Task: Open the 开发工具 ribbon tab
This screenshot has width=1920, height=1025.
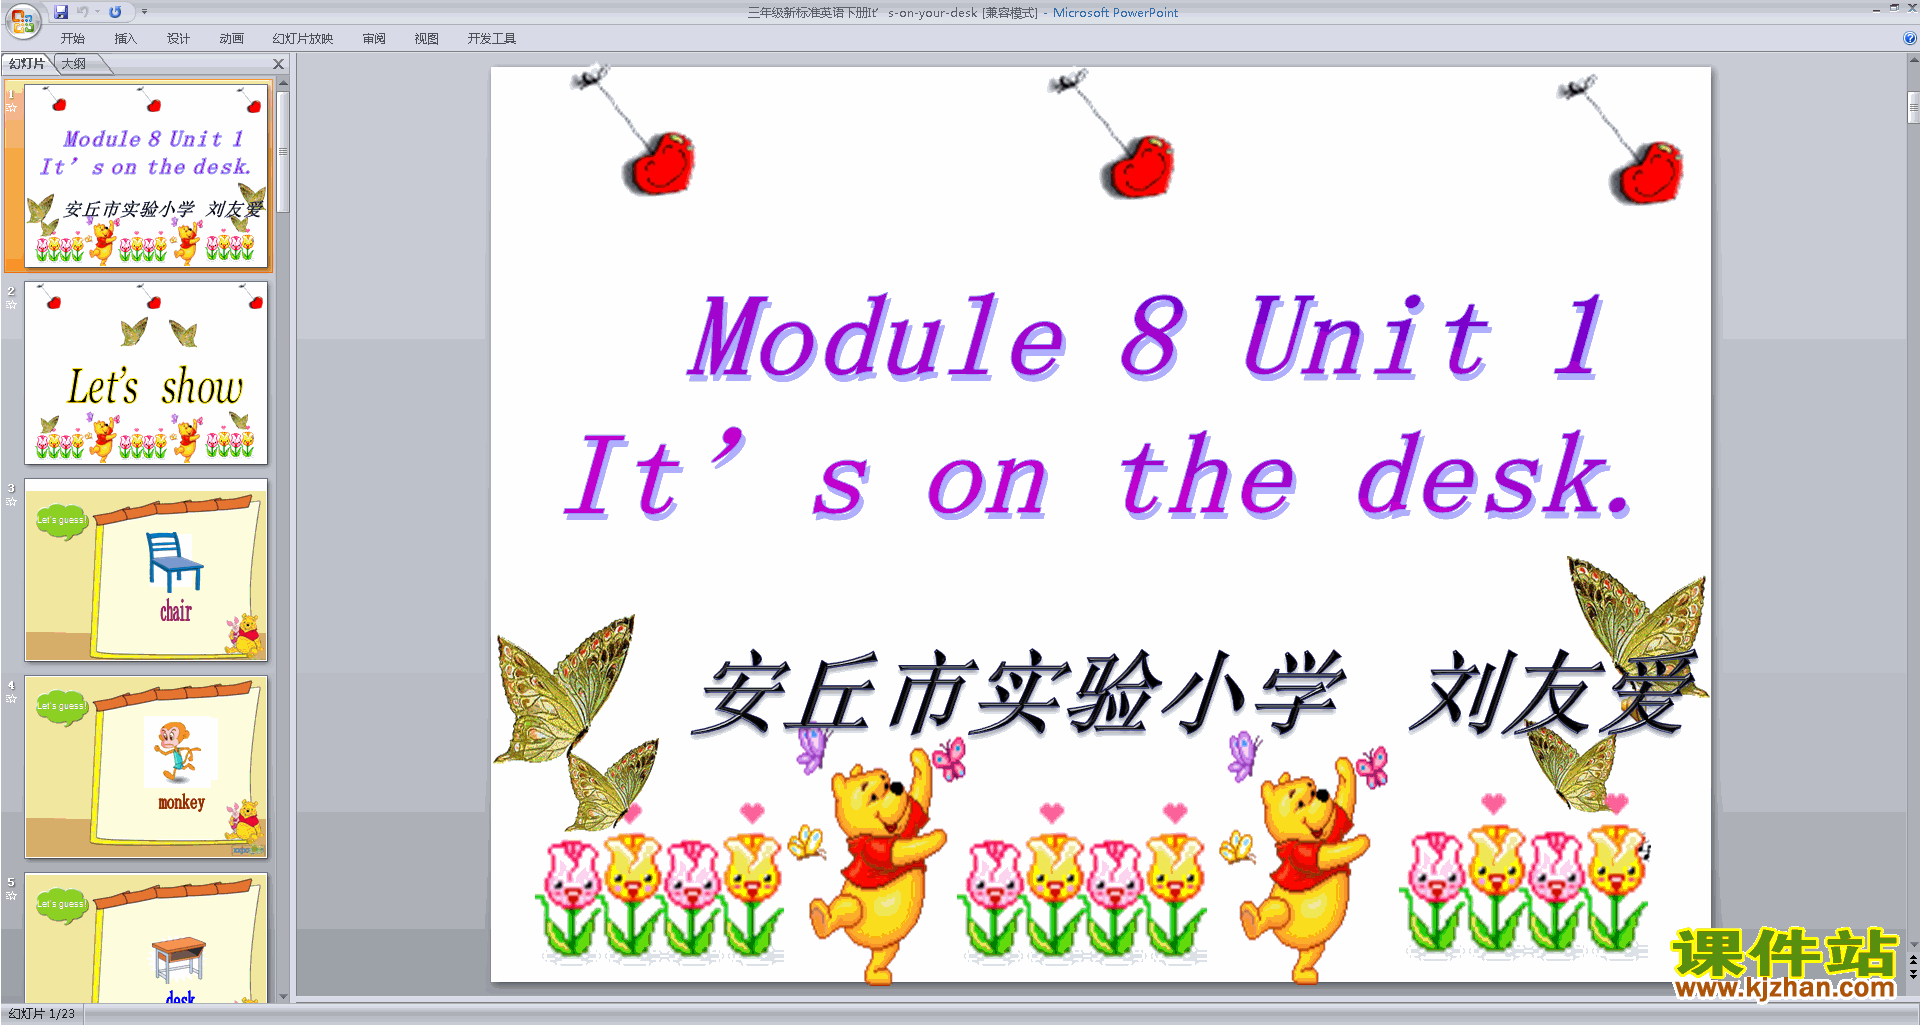Action: 492,39
